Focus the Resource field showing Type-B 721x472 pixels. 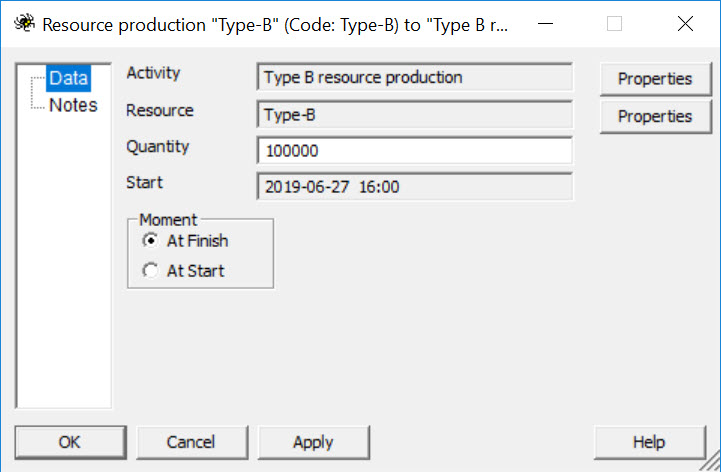[x=414, y=115]
